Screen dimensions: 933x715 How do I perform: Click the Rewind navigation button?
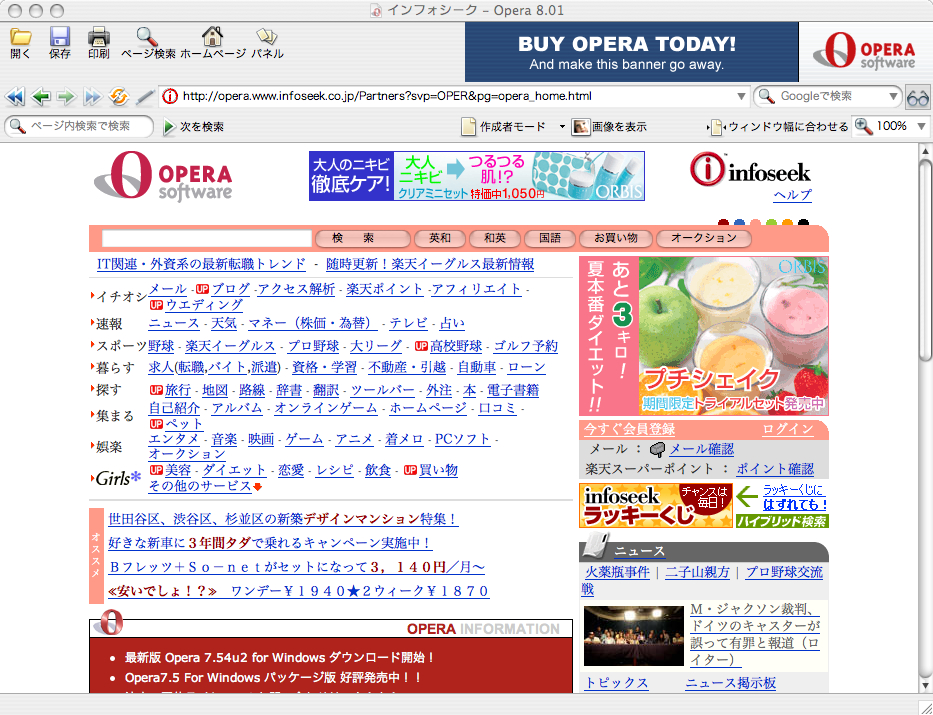[x=15, y=96]
